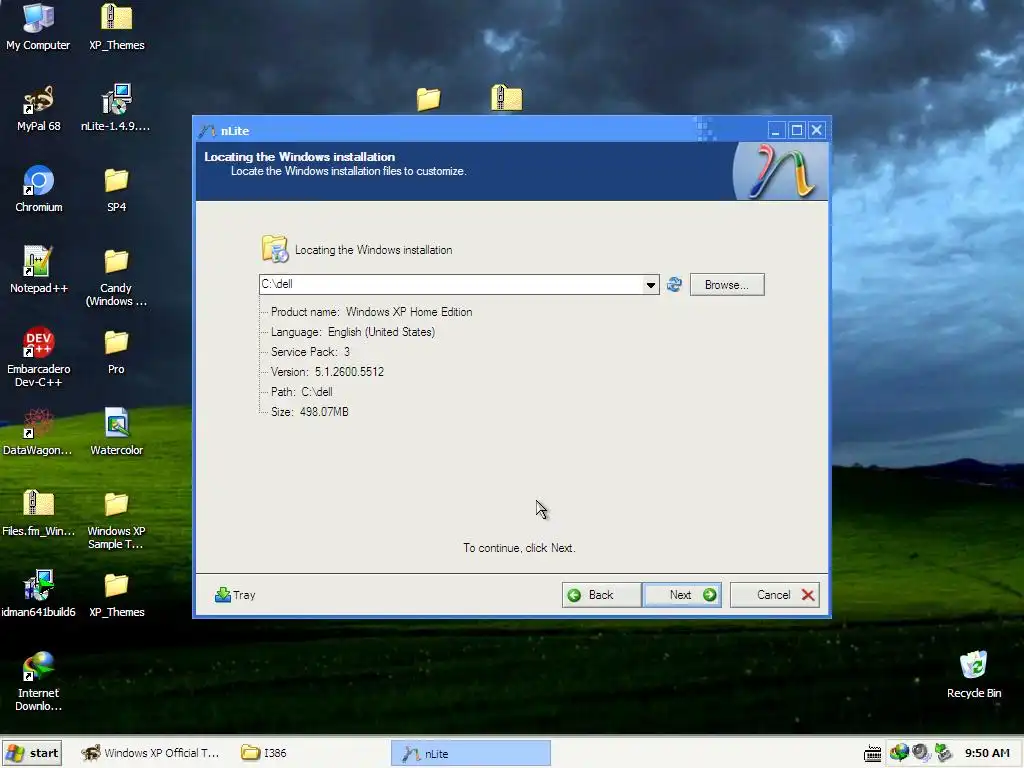Click the keyboard icon in system tray
Image resolution: width=1024 pixels, height=768 pixels.
[872, 754]
